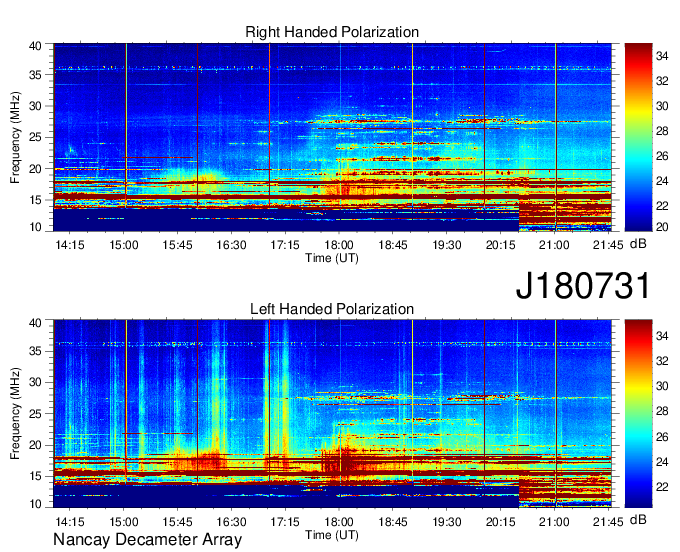Click the 15:45 tick under upper plot

tap(177, 245)
